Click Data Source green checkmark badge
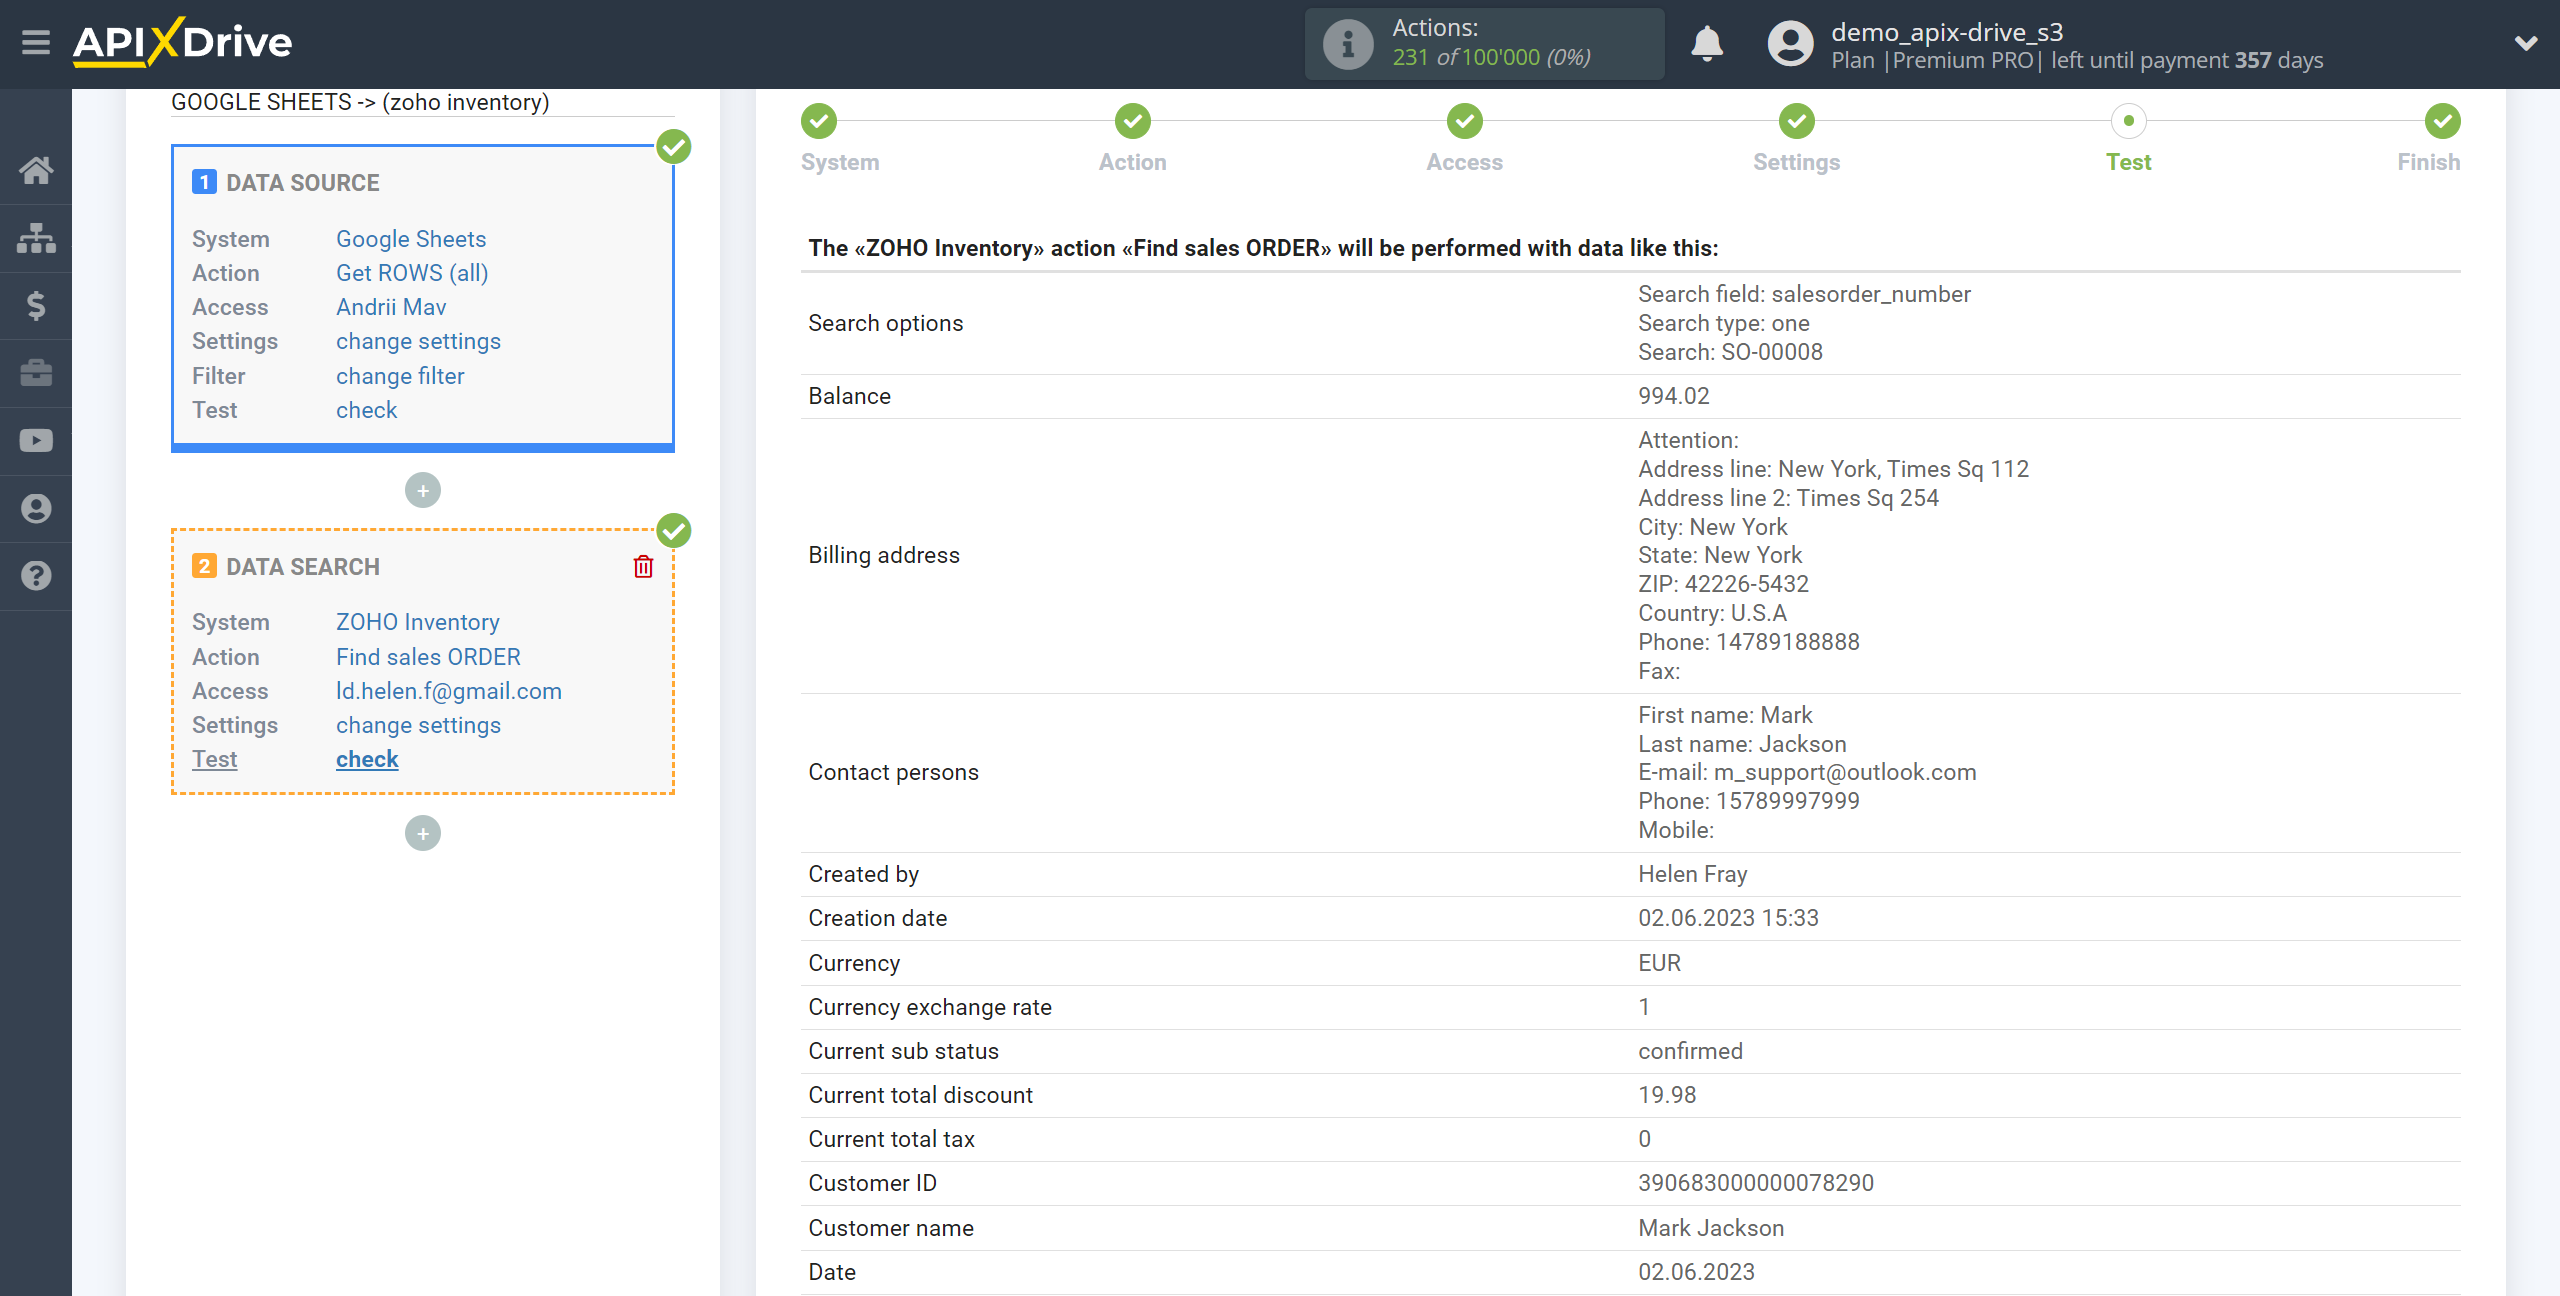 (674, 147)
